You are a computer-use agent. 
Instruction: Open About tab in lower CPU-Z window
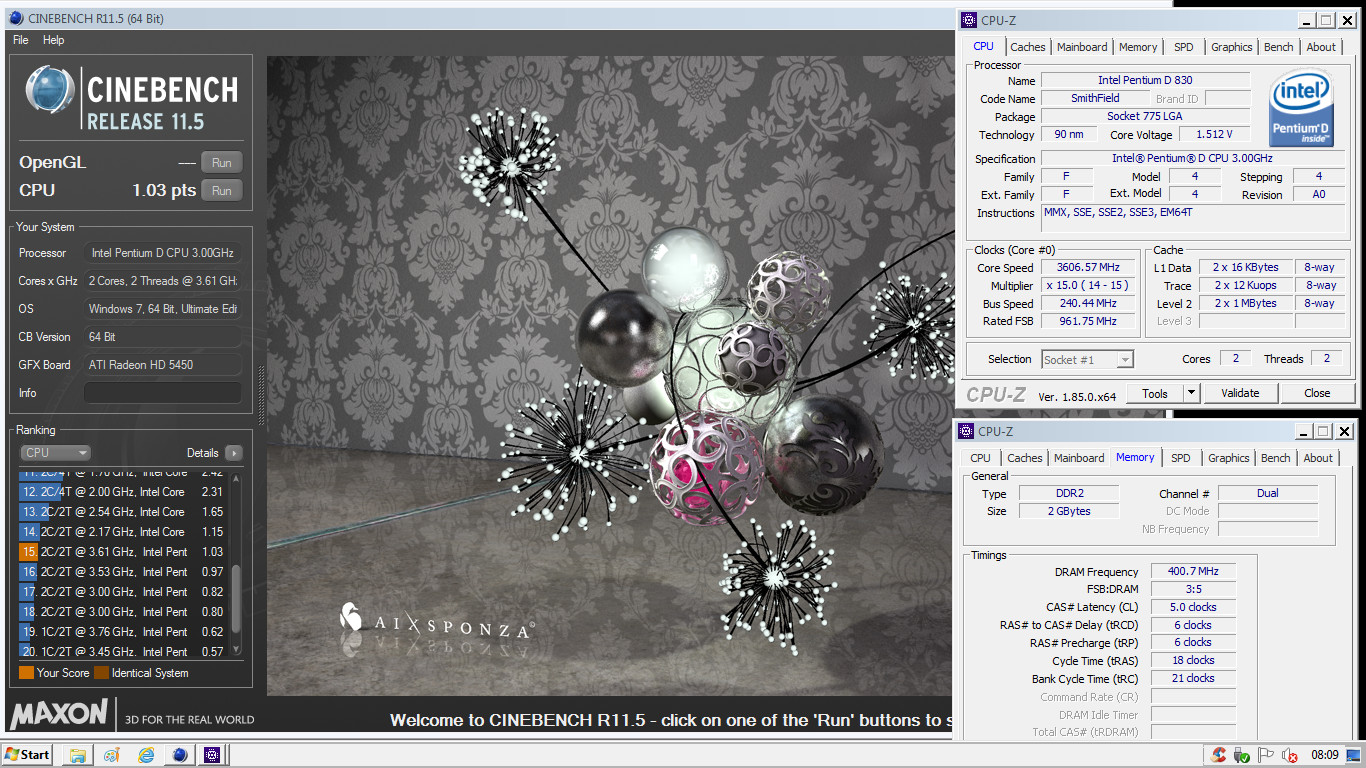pyautogui.click(x=1318, y=458)
